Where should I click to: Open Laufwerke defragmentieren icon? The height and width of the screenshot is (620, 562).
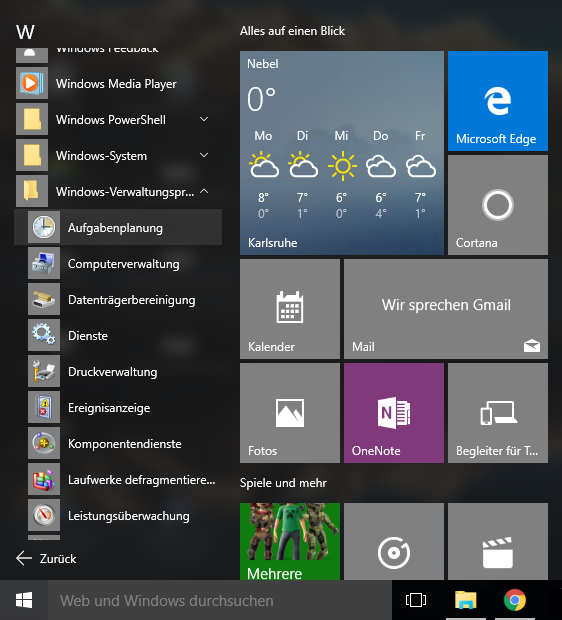44,479
